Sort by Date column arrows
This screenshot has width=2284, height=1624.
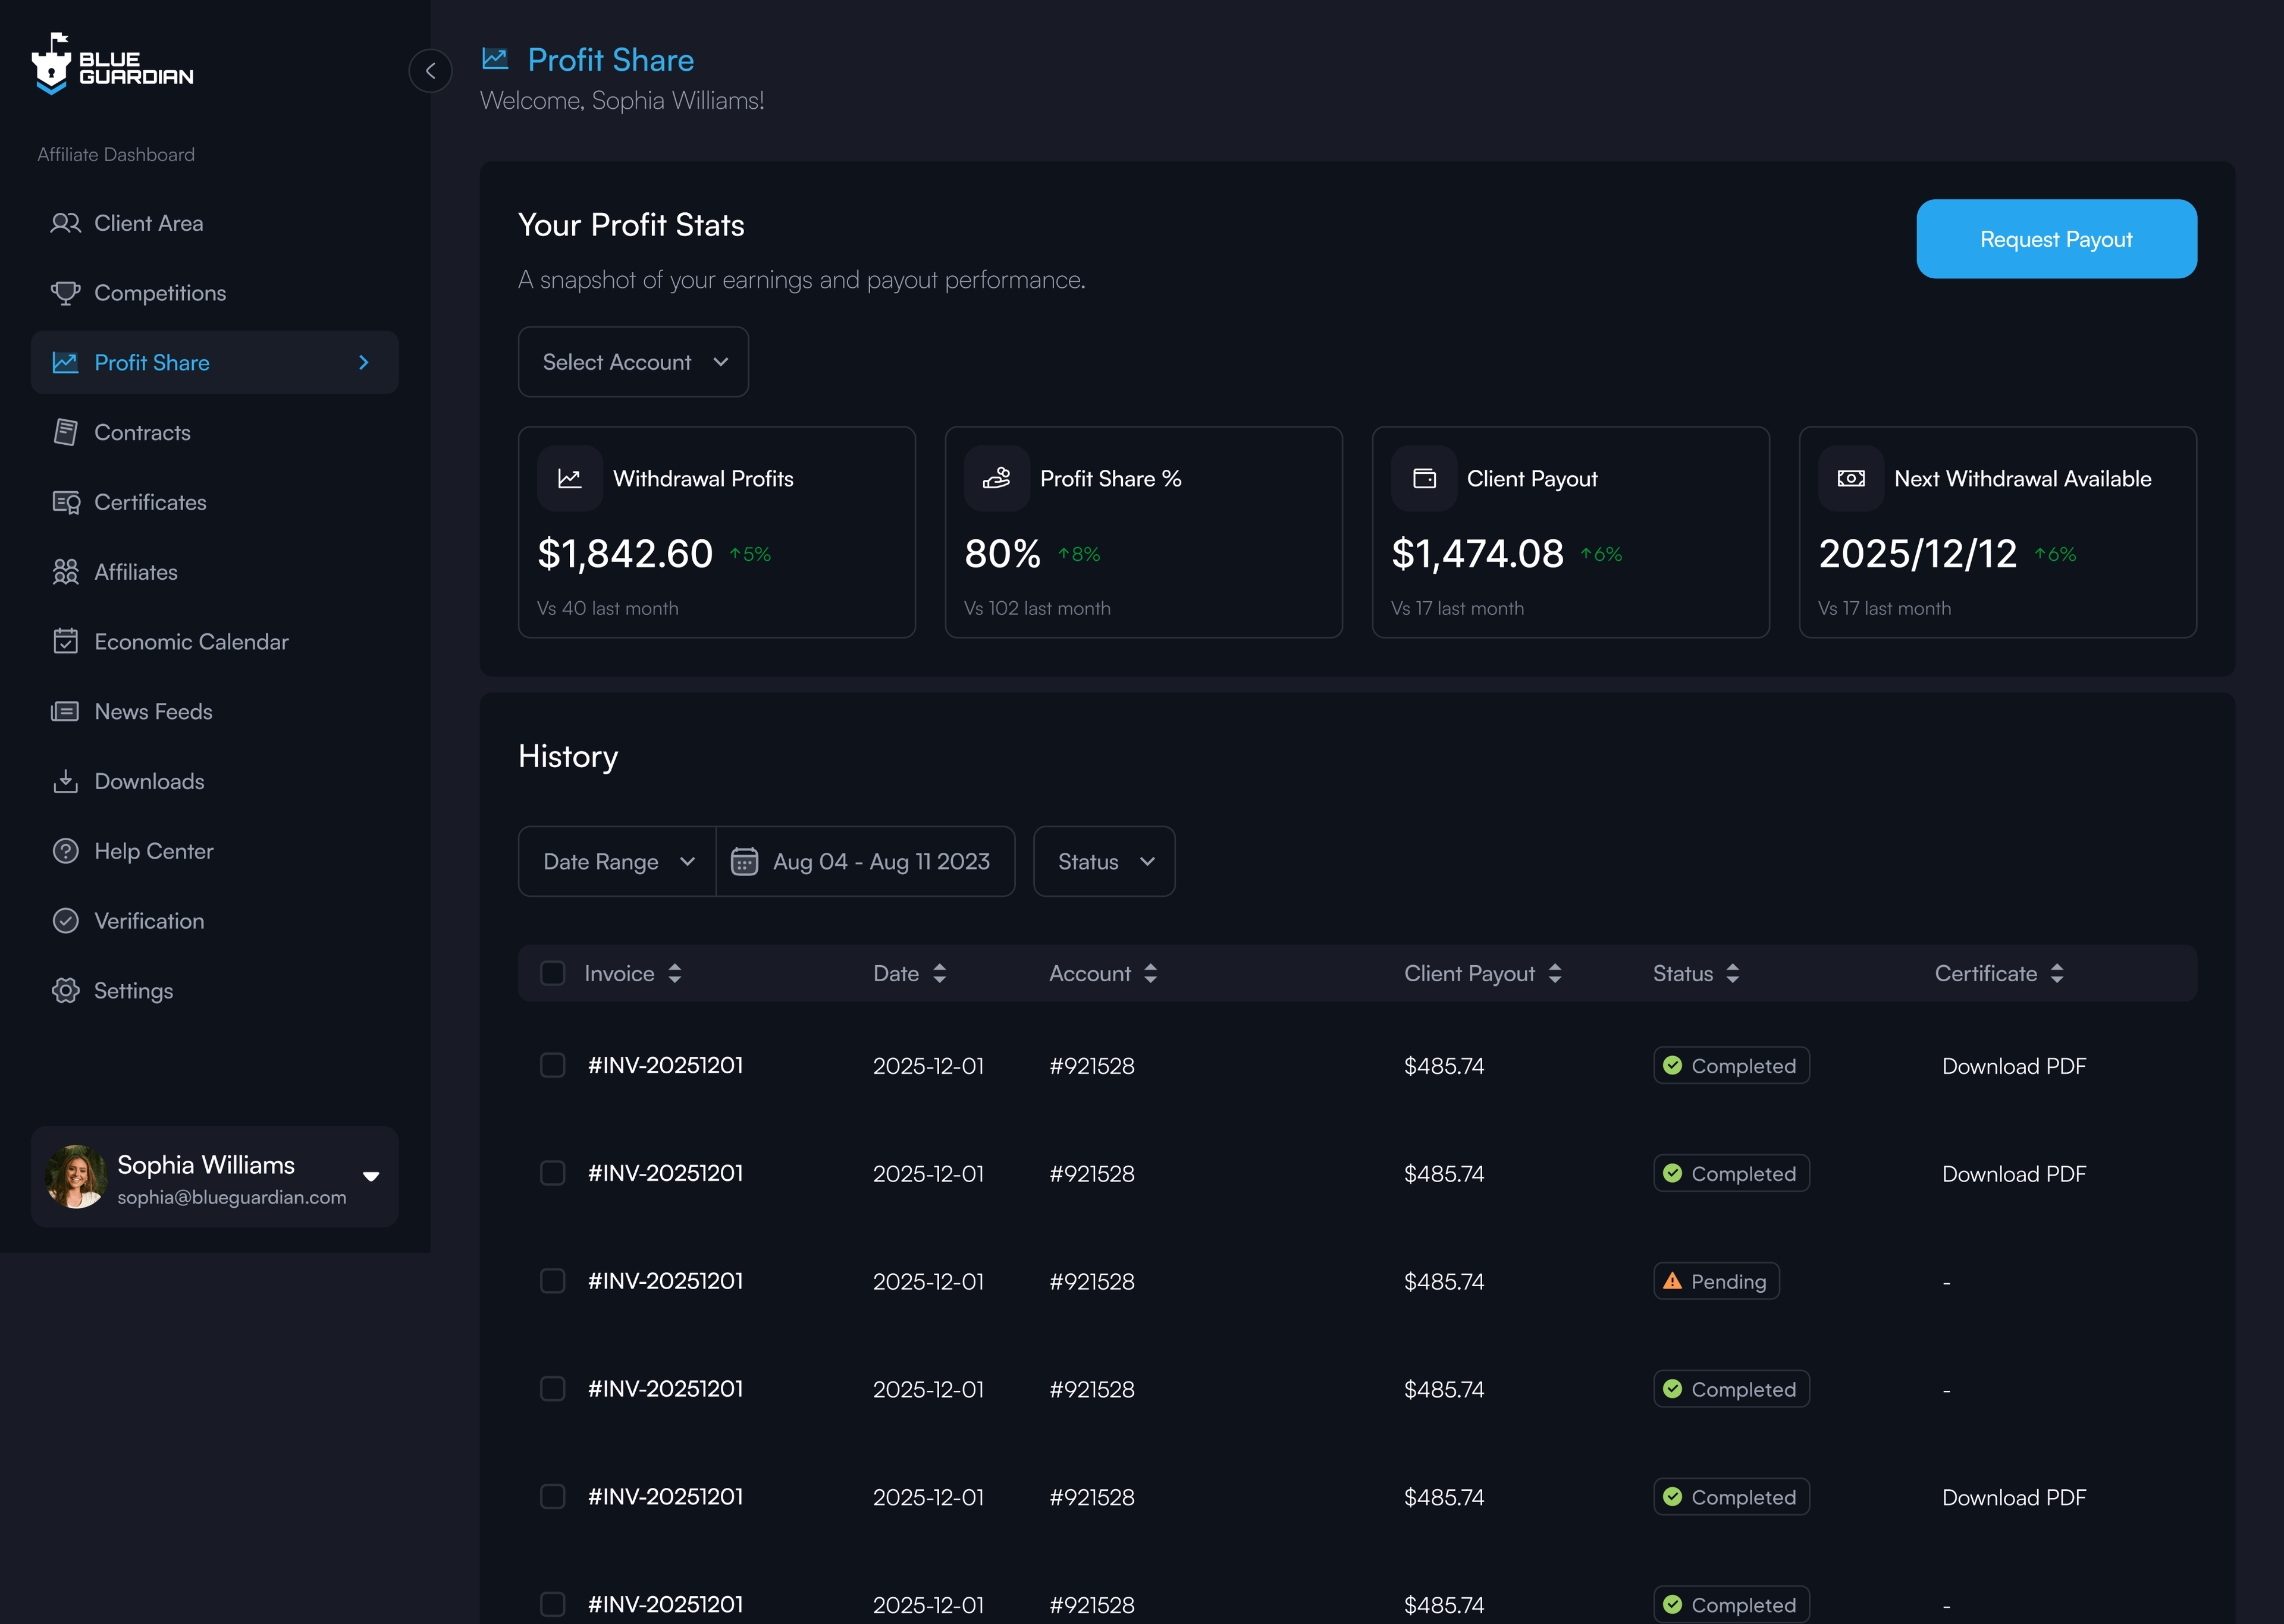pos(939,973)
